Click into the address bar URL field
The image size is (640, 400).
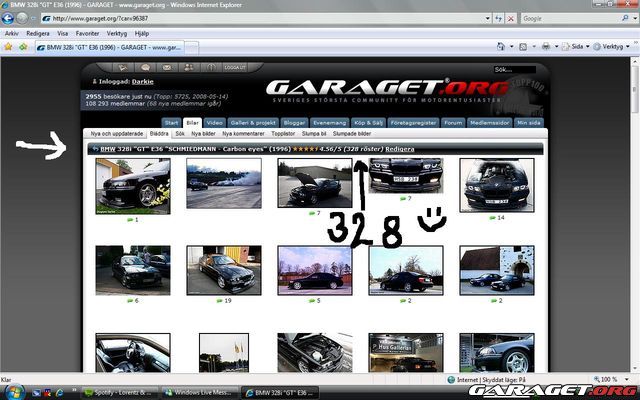coord(261,18)
